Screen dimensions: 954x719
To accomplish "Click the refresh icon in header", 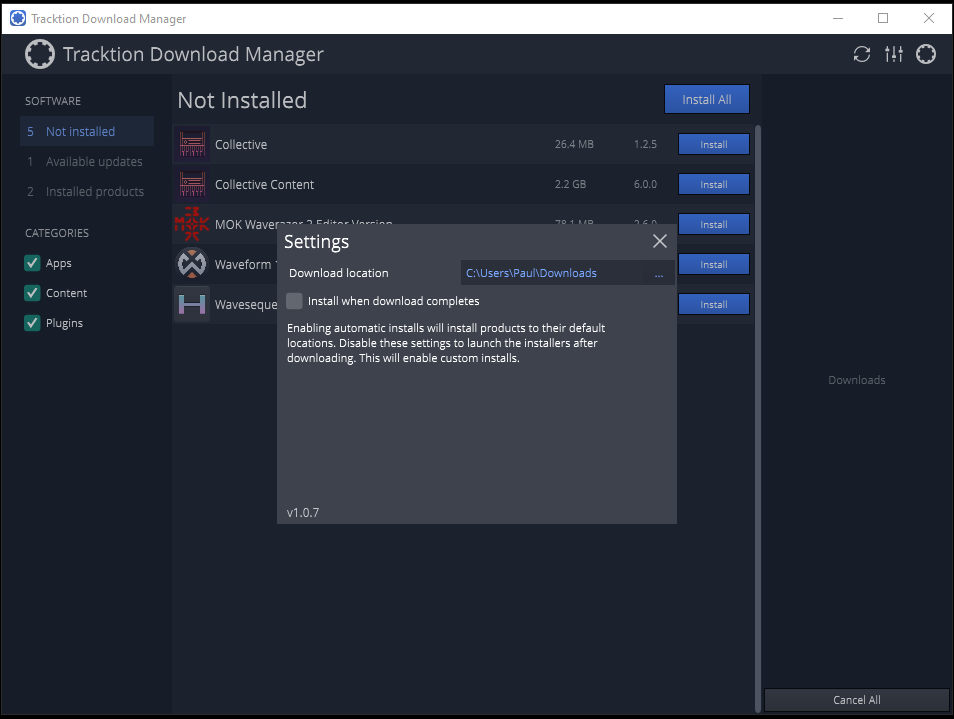I will [862, 54].
